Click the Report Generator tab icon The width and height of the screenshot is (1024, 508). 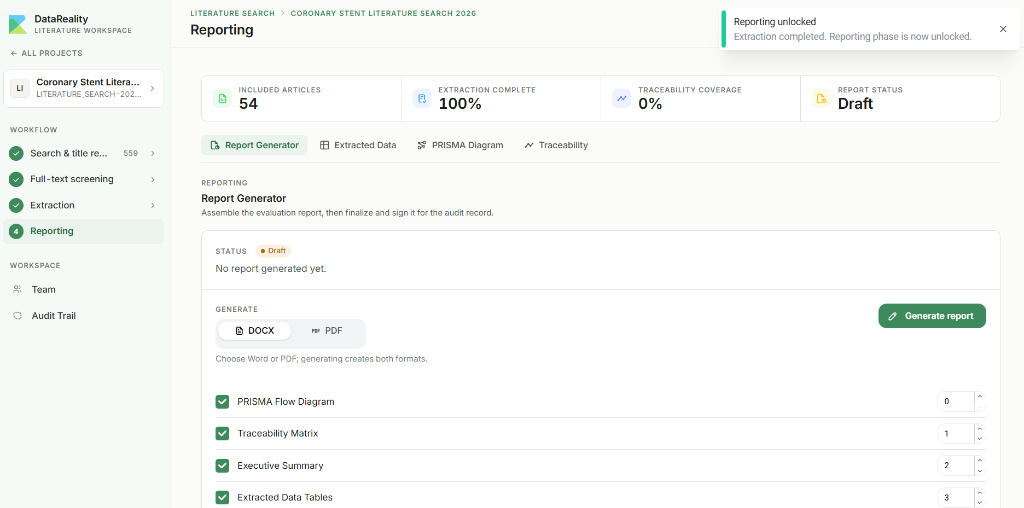point(214,145)
